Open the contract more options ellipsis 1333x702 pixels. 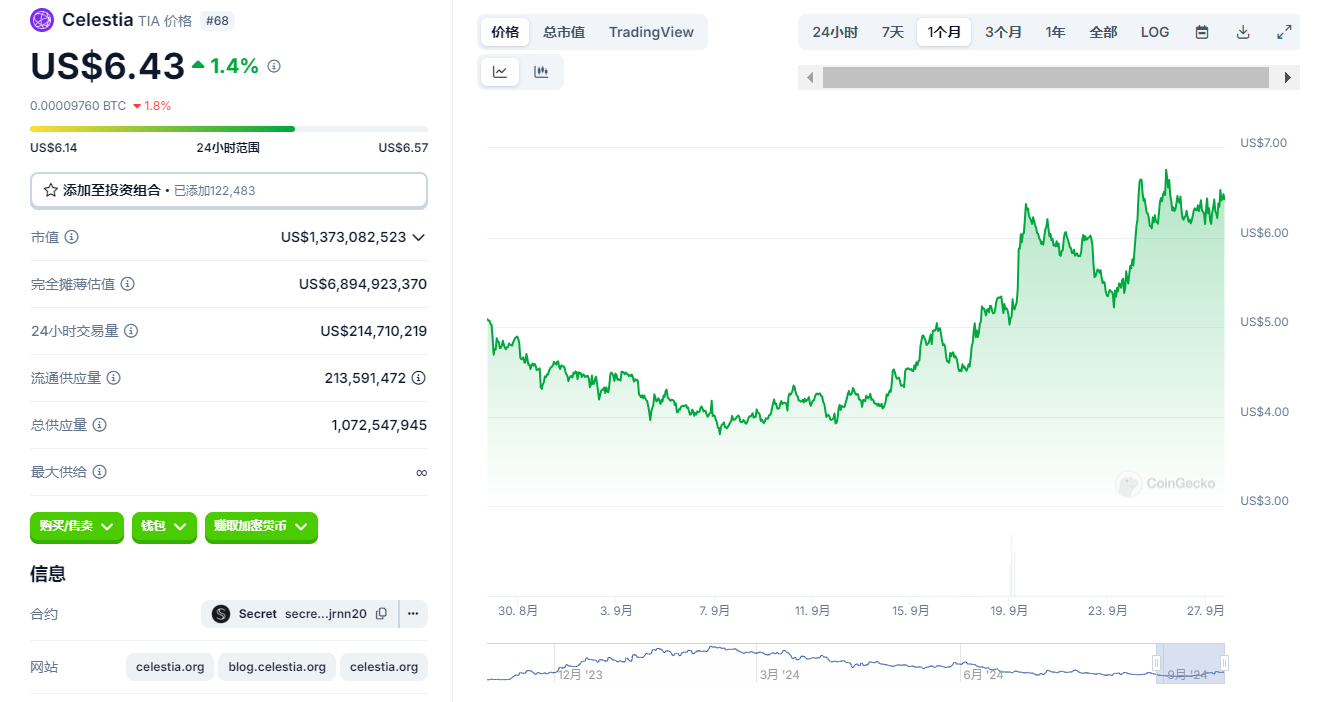[x=413, y=614]
